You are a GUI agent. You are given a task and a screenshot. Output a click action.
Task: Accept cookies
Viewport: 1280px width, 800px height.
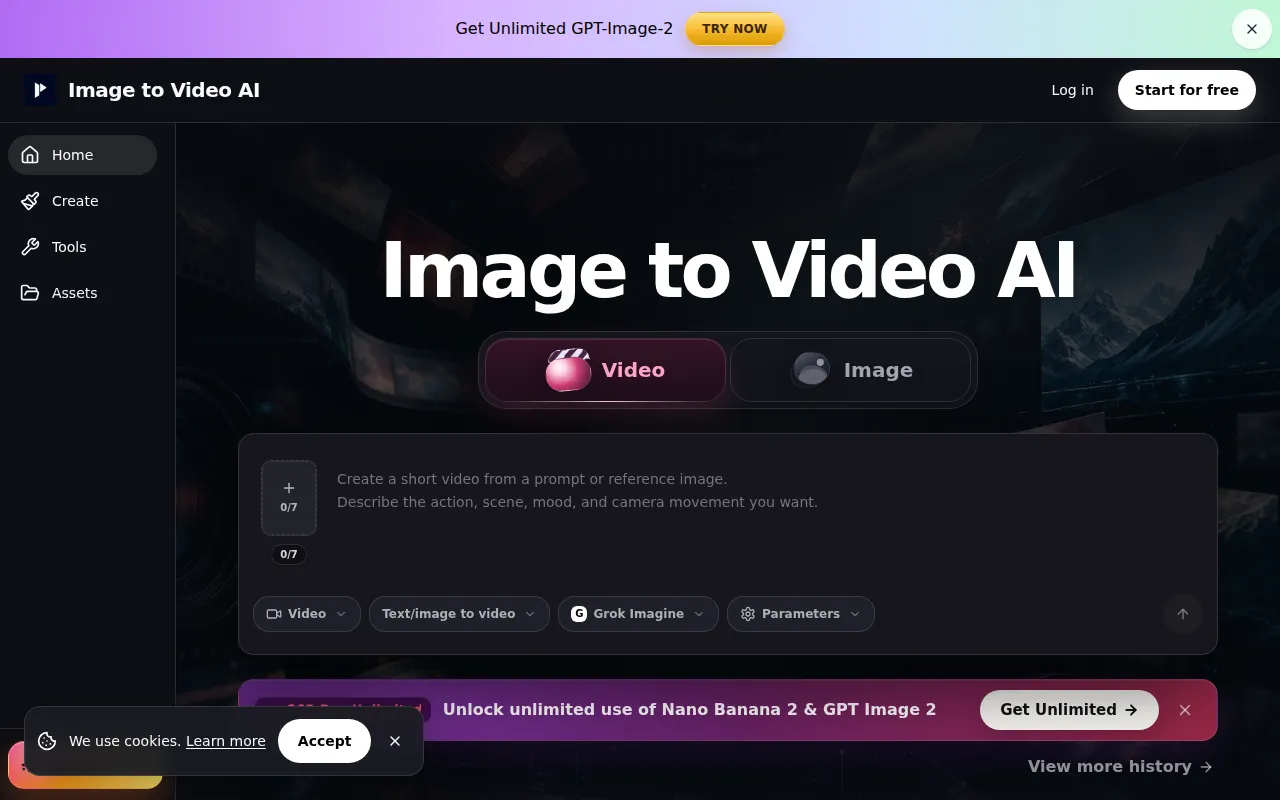[324, 741]
